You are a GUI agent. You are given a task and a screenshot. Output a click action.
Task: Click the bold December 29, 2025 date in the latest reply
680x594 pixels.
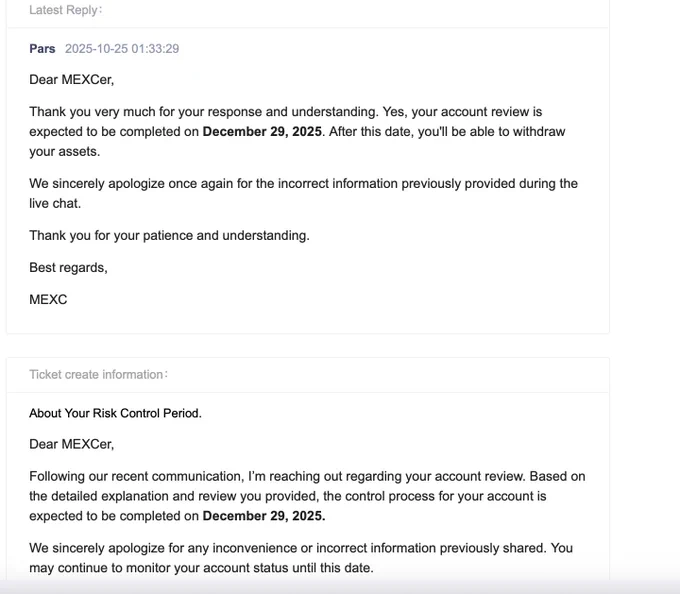click(262, 132)
